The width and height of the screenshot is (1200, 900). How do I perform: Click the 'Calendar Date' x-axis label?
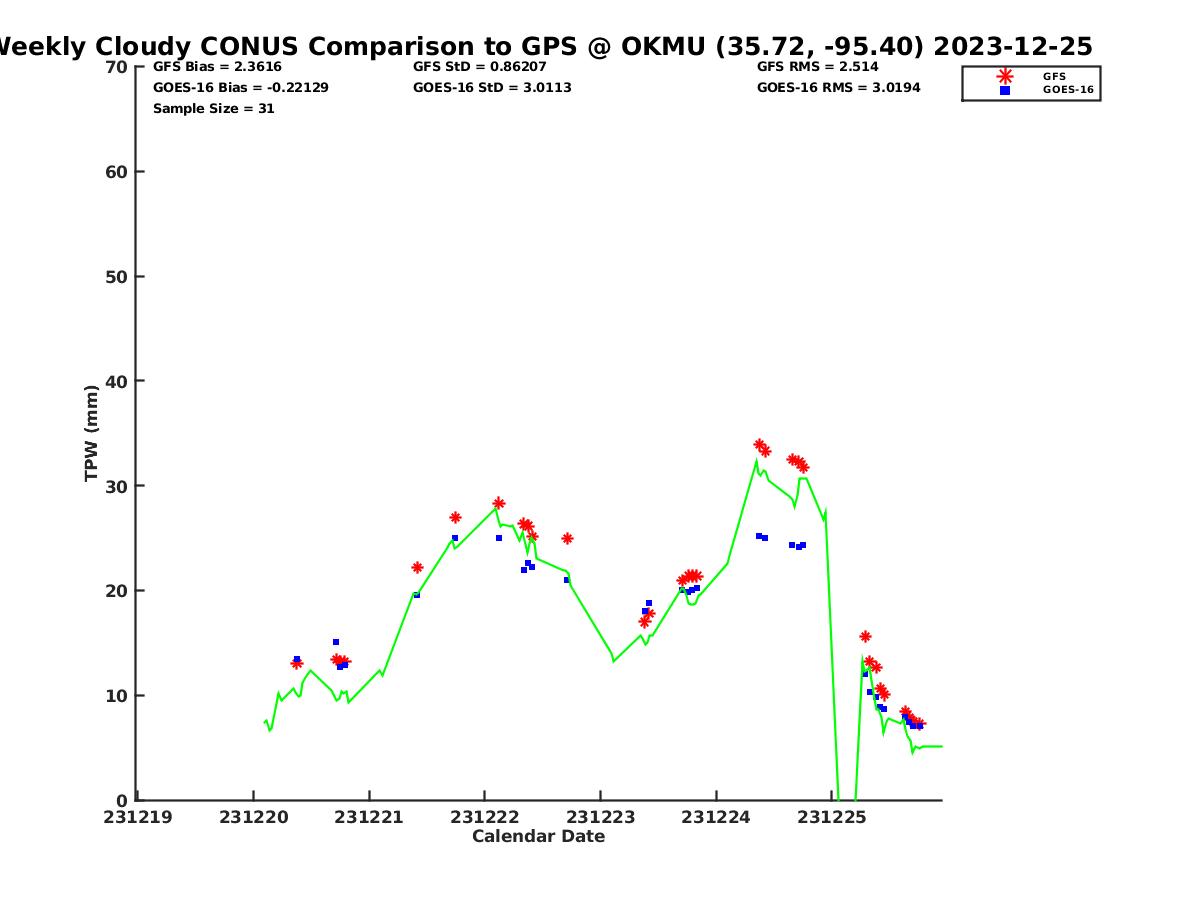click(539, 836)
